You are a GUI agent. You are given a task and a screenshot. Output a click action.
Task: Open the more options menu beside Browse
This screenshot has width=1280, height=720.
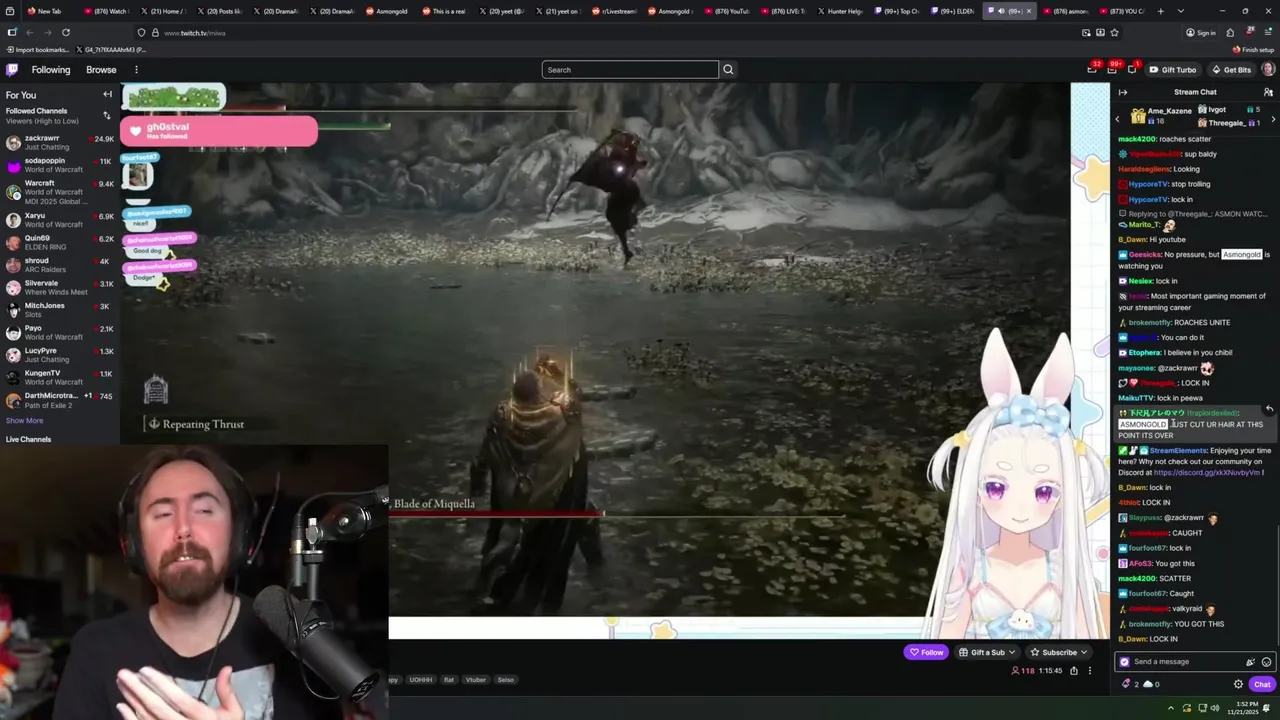pyautogui.click(x=136, y=70)
